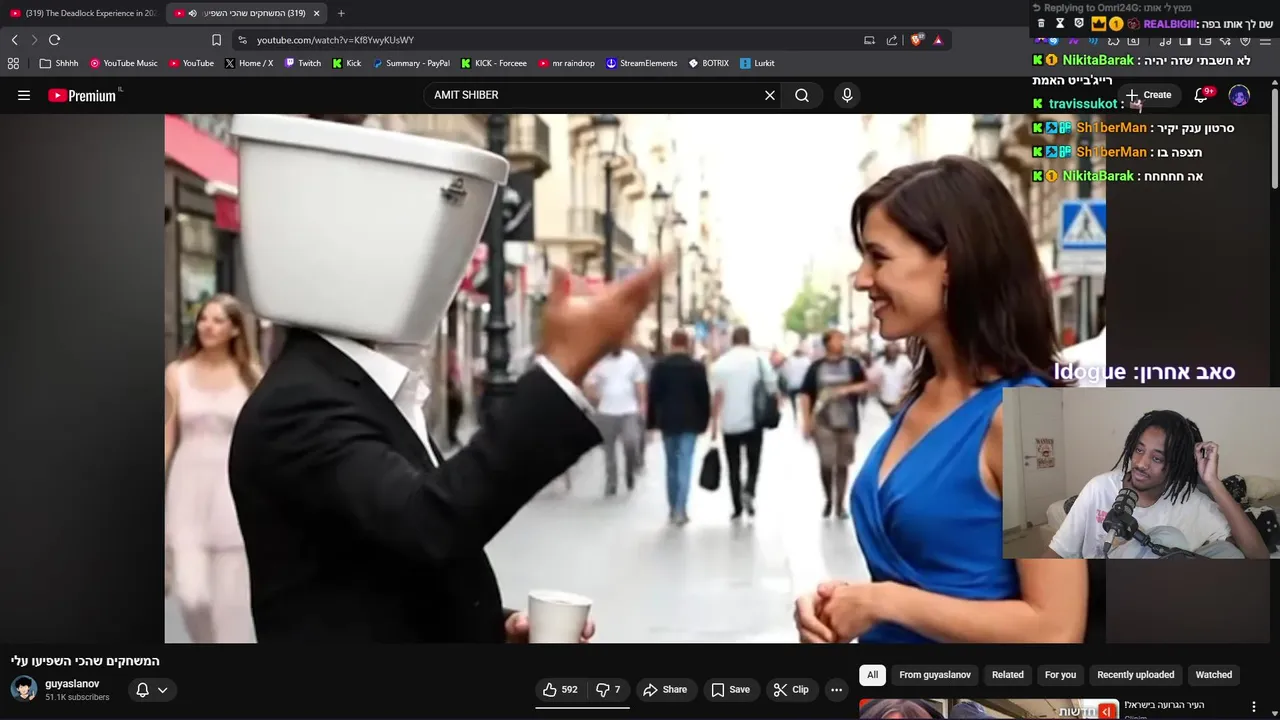Clear the search query with X
The height and width of the screenshot is (720, 1280).
click(770, 95)
